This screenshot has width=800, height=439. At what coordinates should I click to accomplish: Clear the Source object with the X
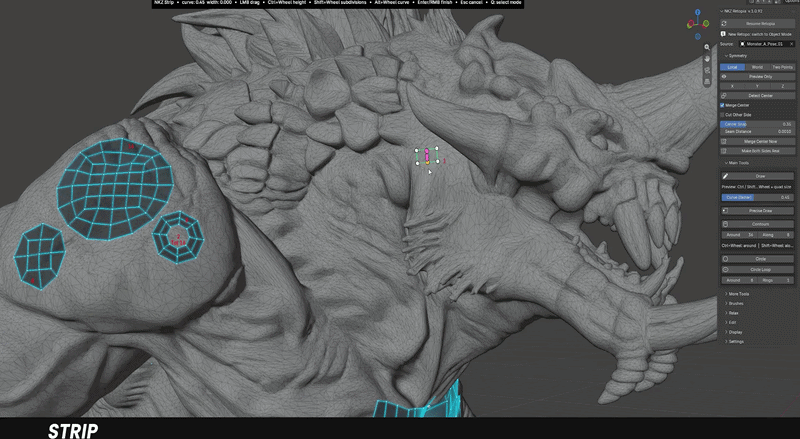pyautogui.click(x=791, y=44)
